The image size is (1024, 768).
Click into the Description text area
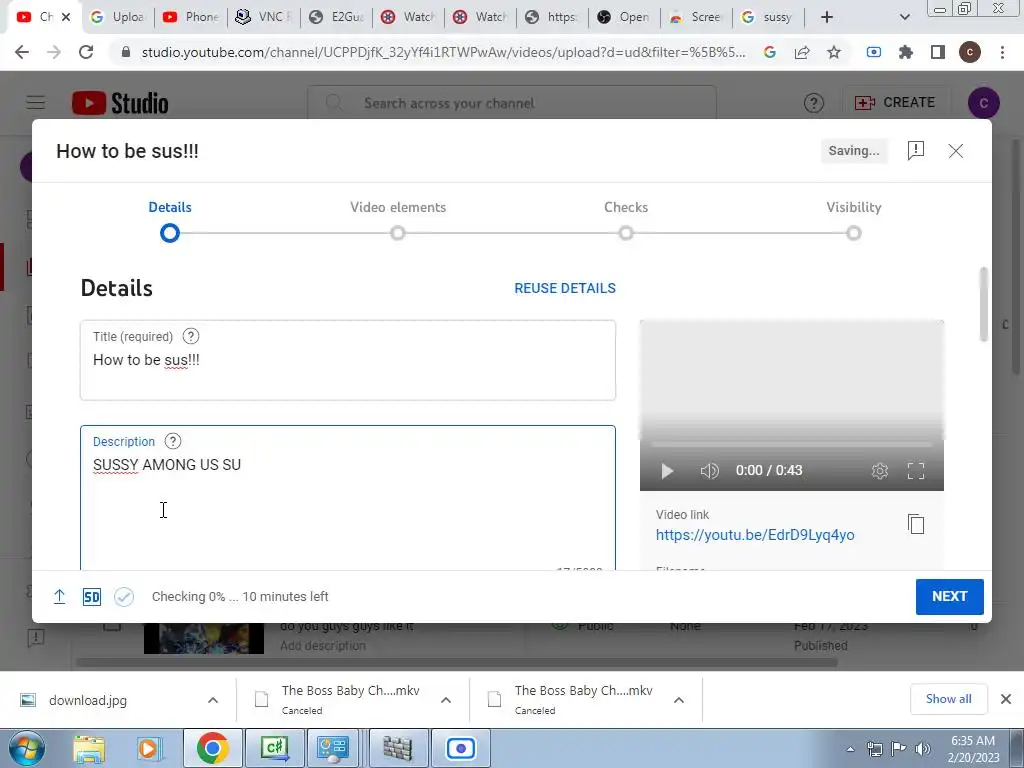(x=348, y=498)
